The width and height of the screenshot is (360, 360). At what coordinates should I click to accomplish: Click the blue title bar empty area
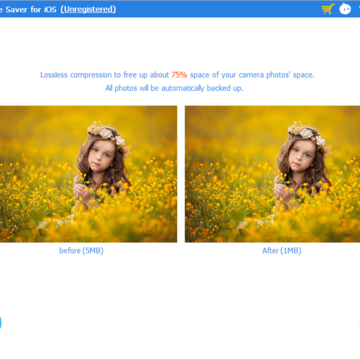point(217,9)
